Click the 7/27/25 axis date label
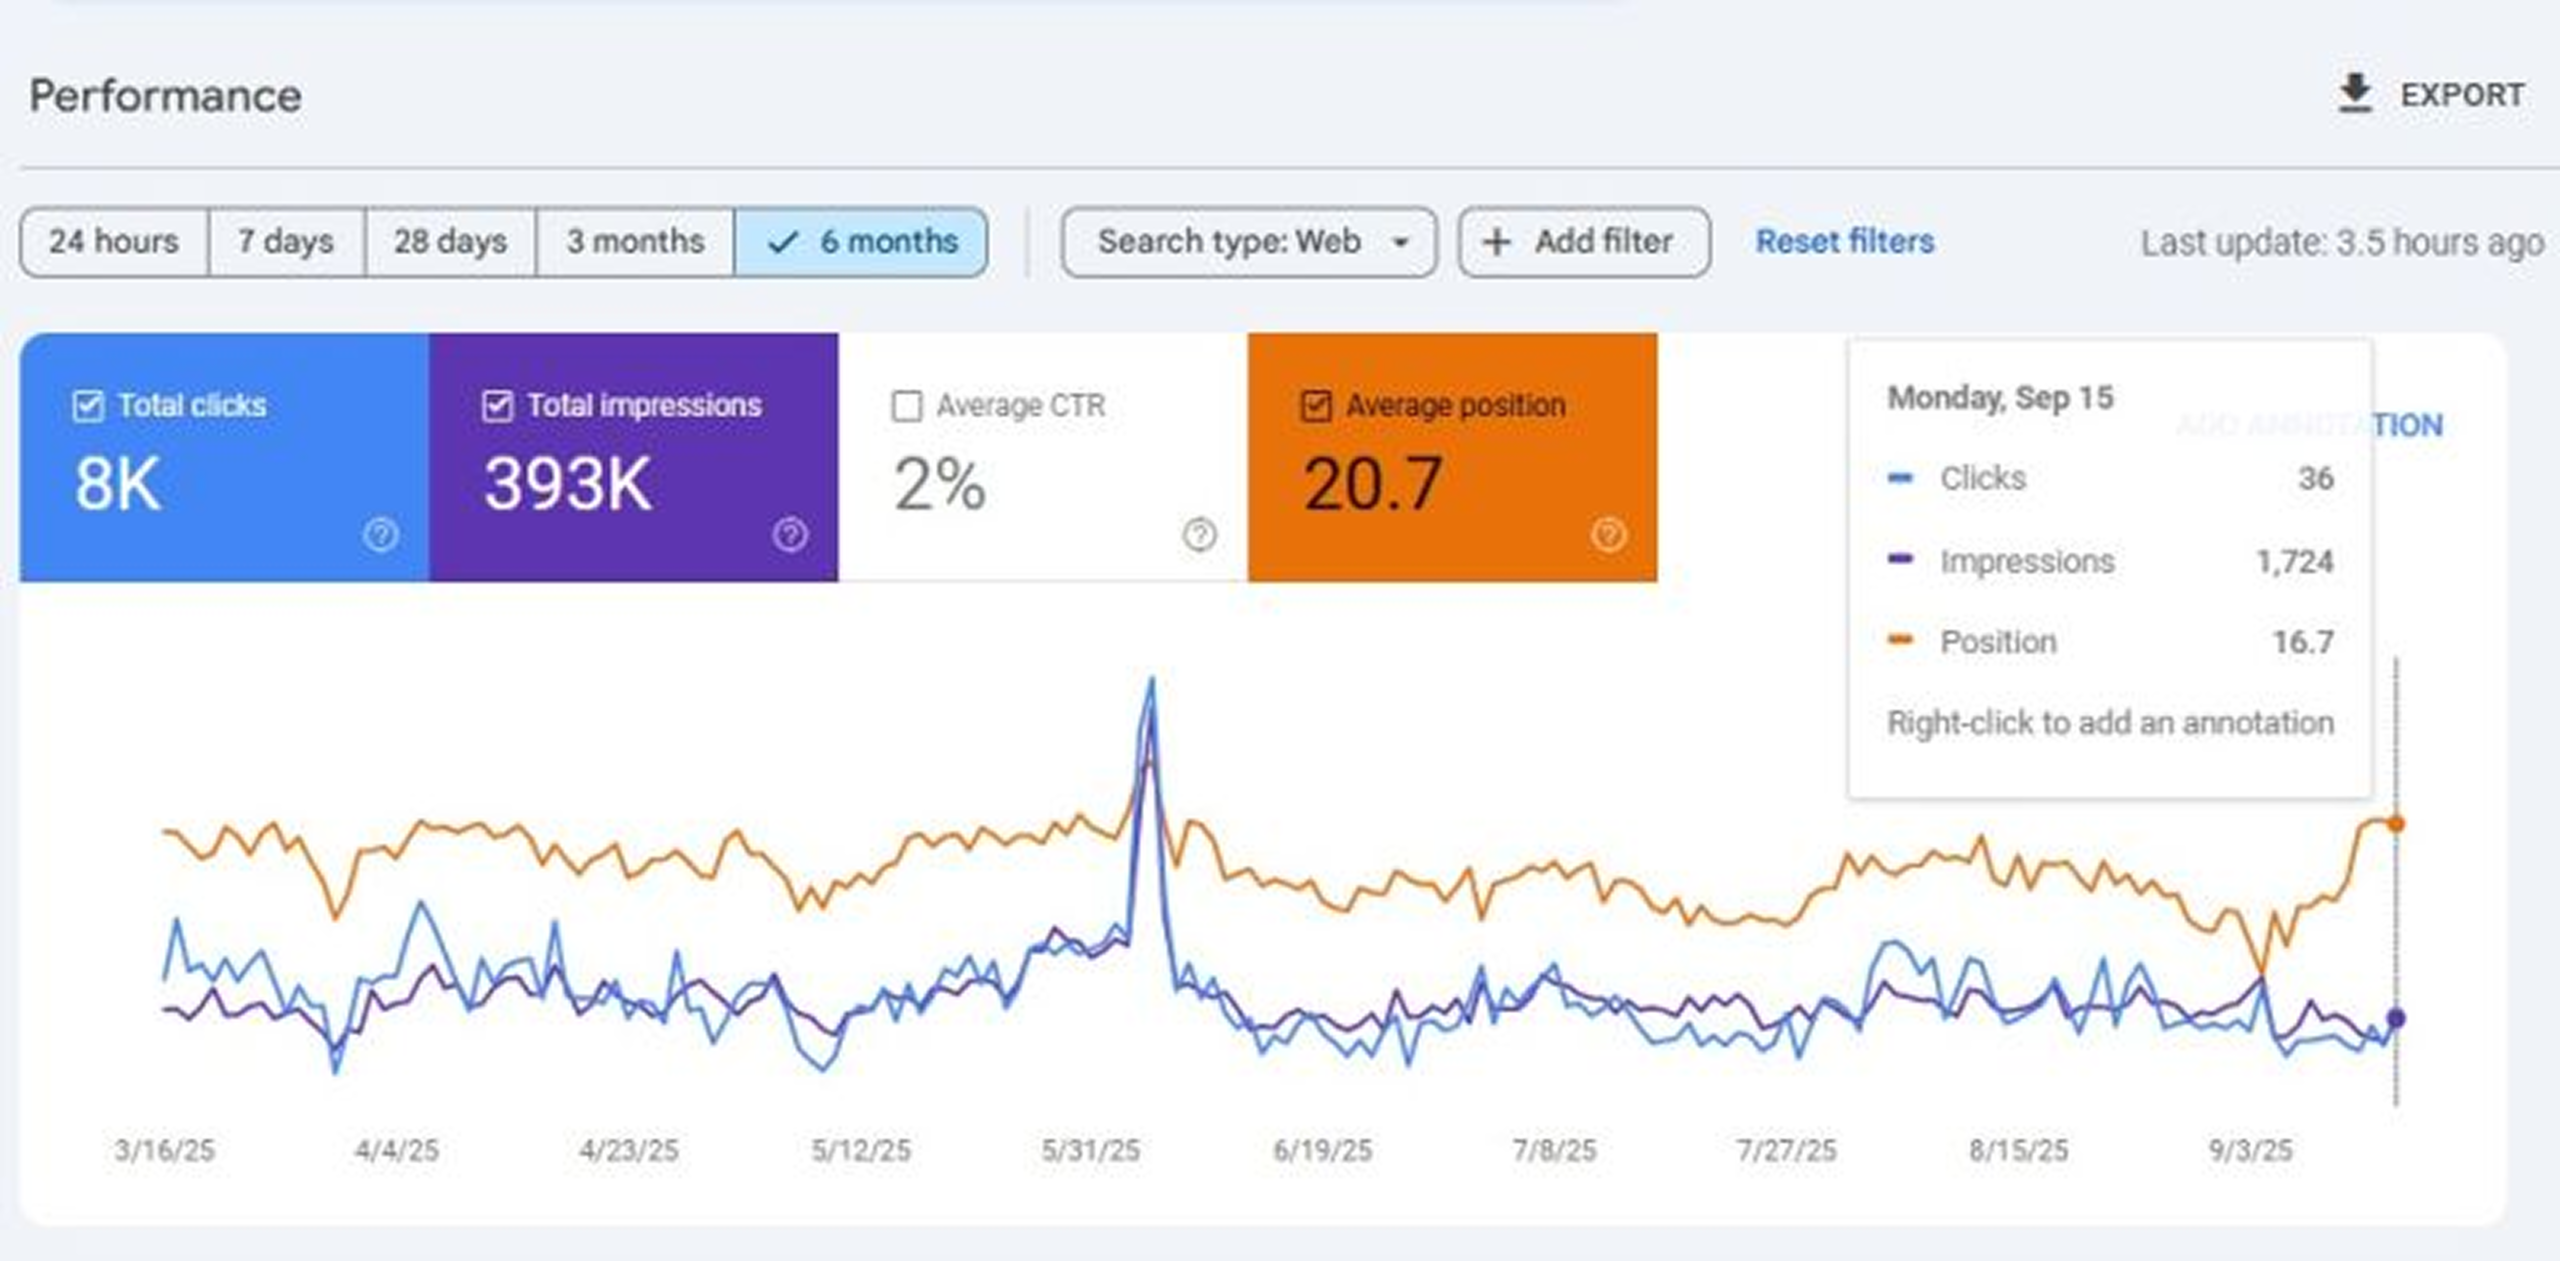2560x1261 pixels. point(1786,1150)
